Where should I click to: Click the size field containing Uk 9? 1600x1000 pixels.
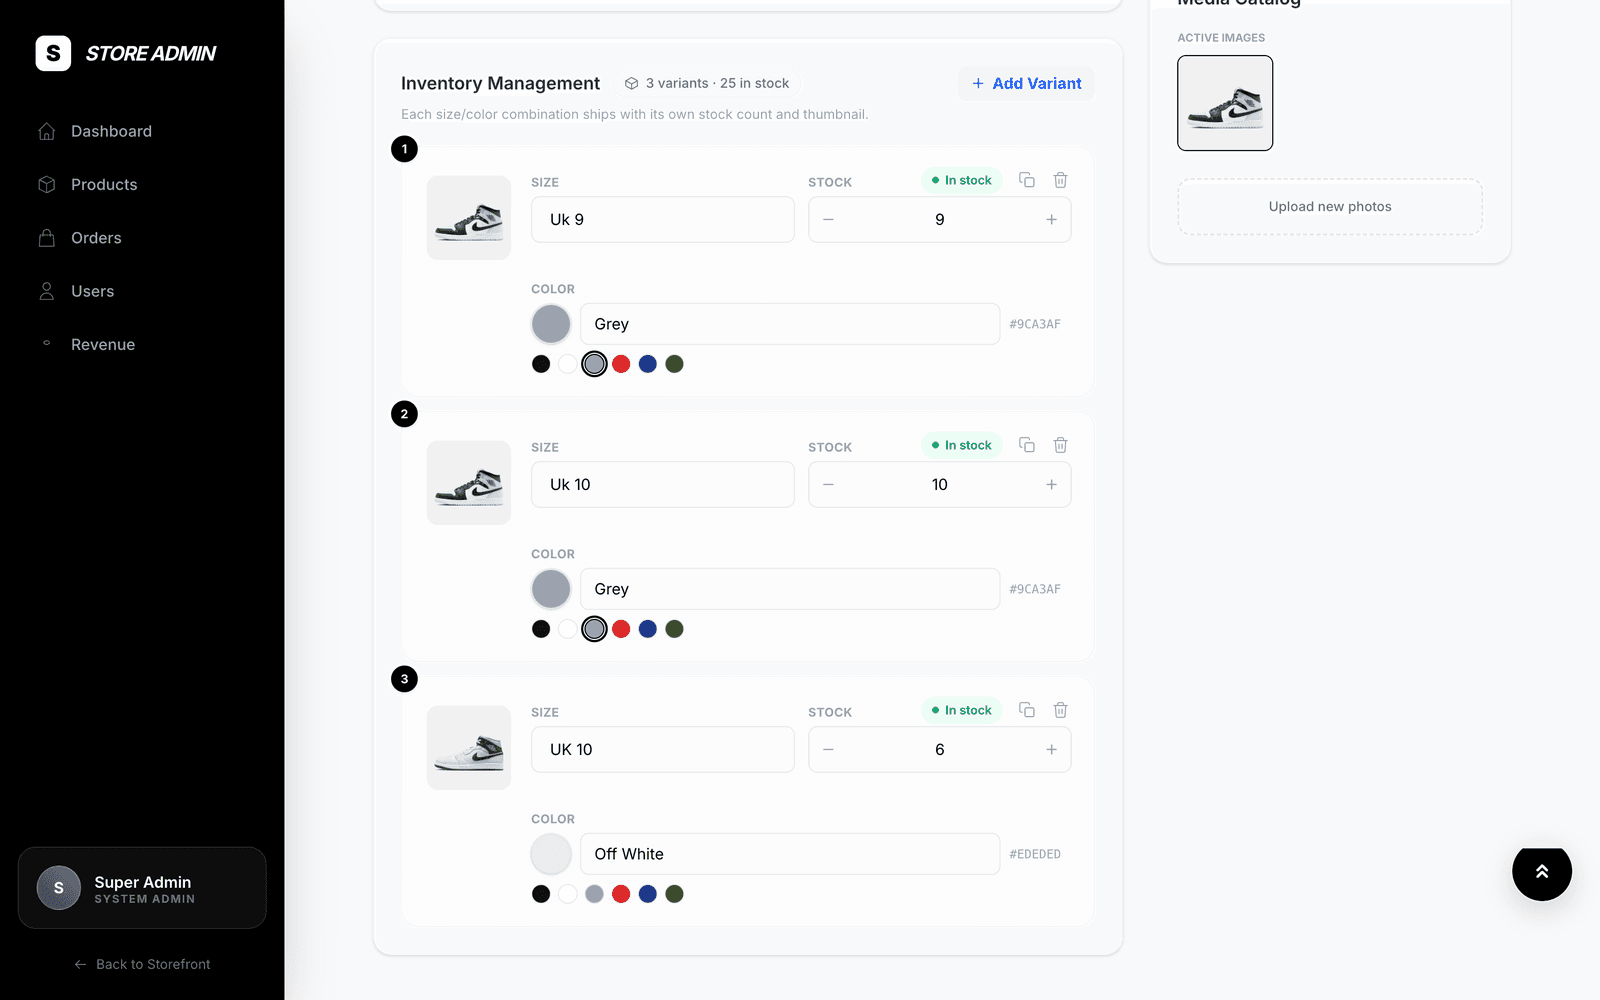coord(663,220)
